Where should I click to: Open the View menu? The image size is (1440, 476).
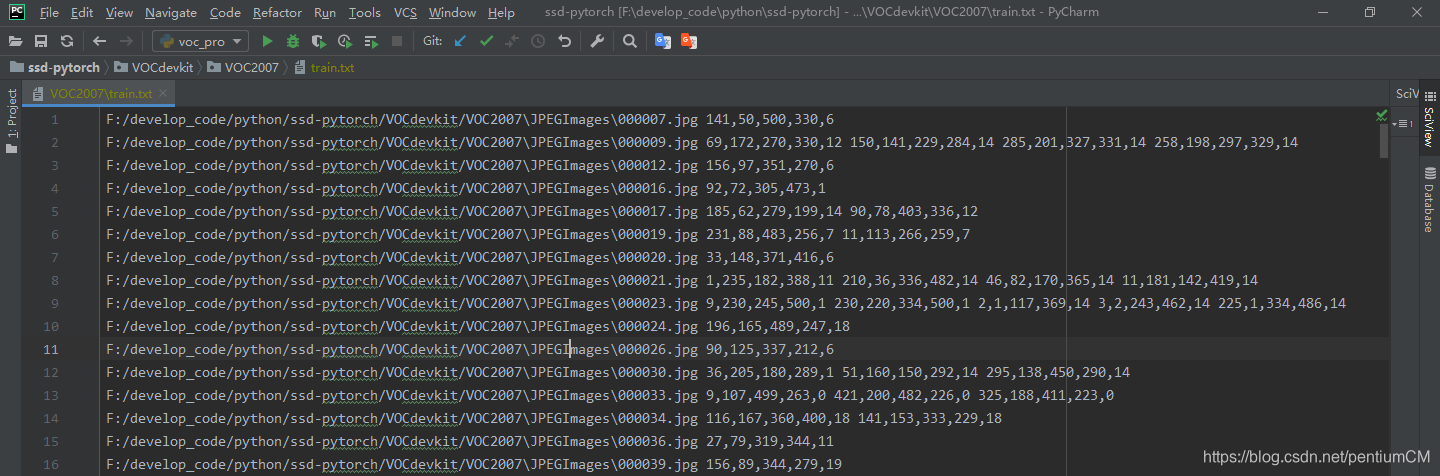[x=119, y=13]
